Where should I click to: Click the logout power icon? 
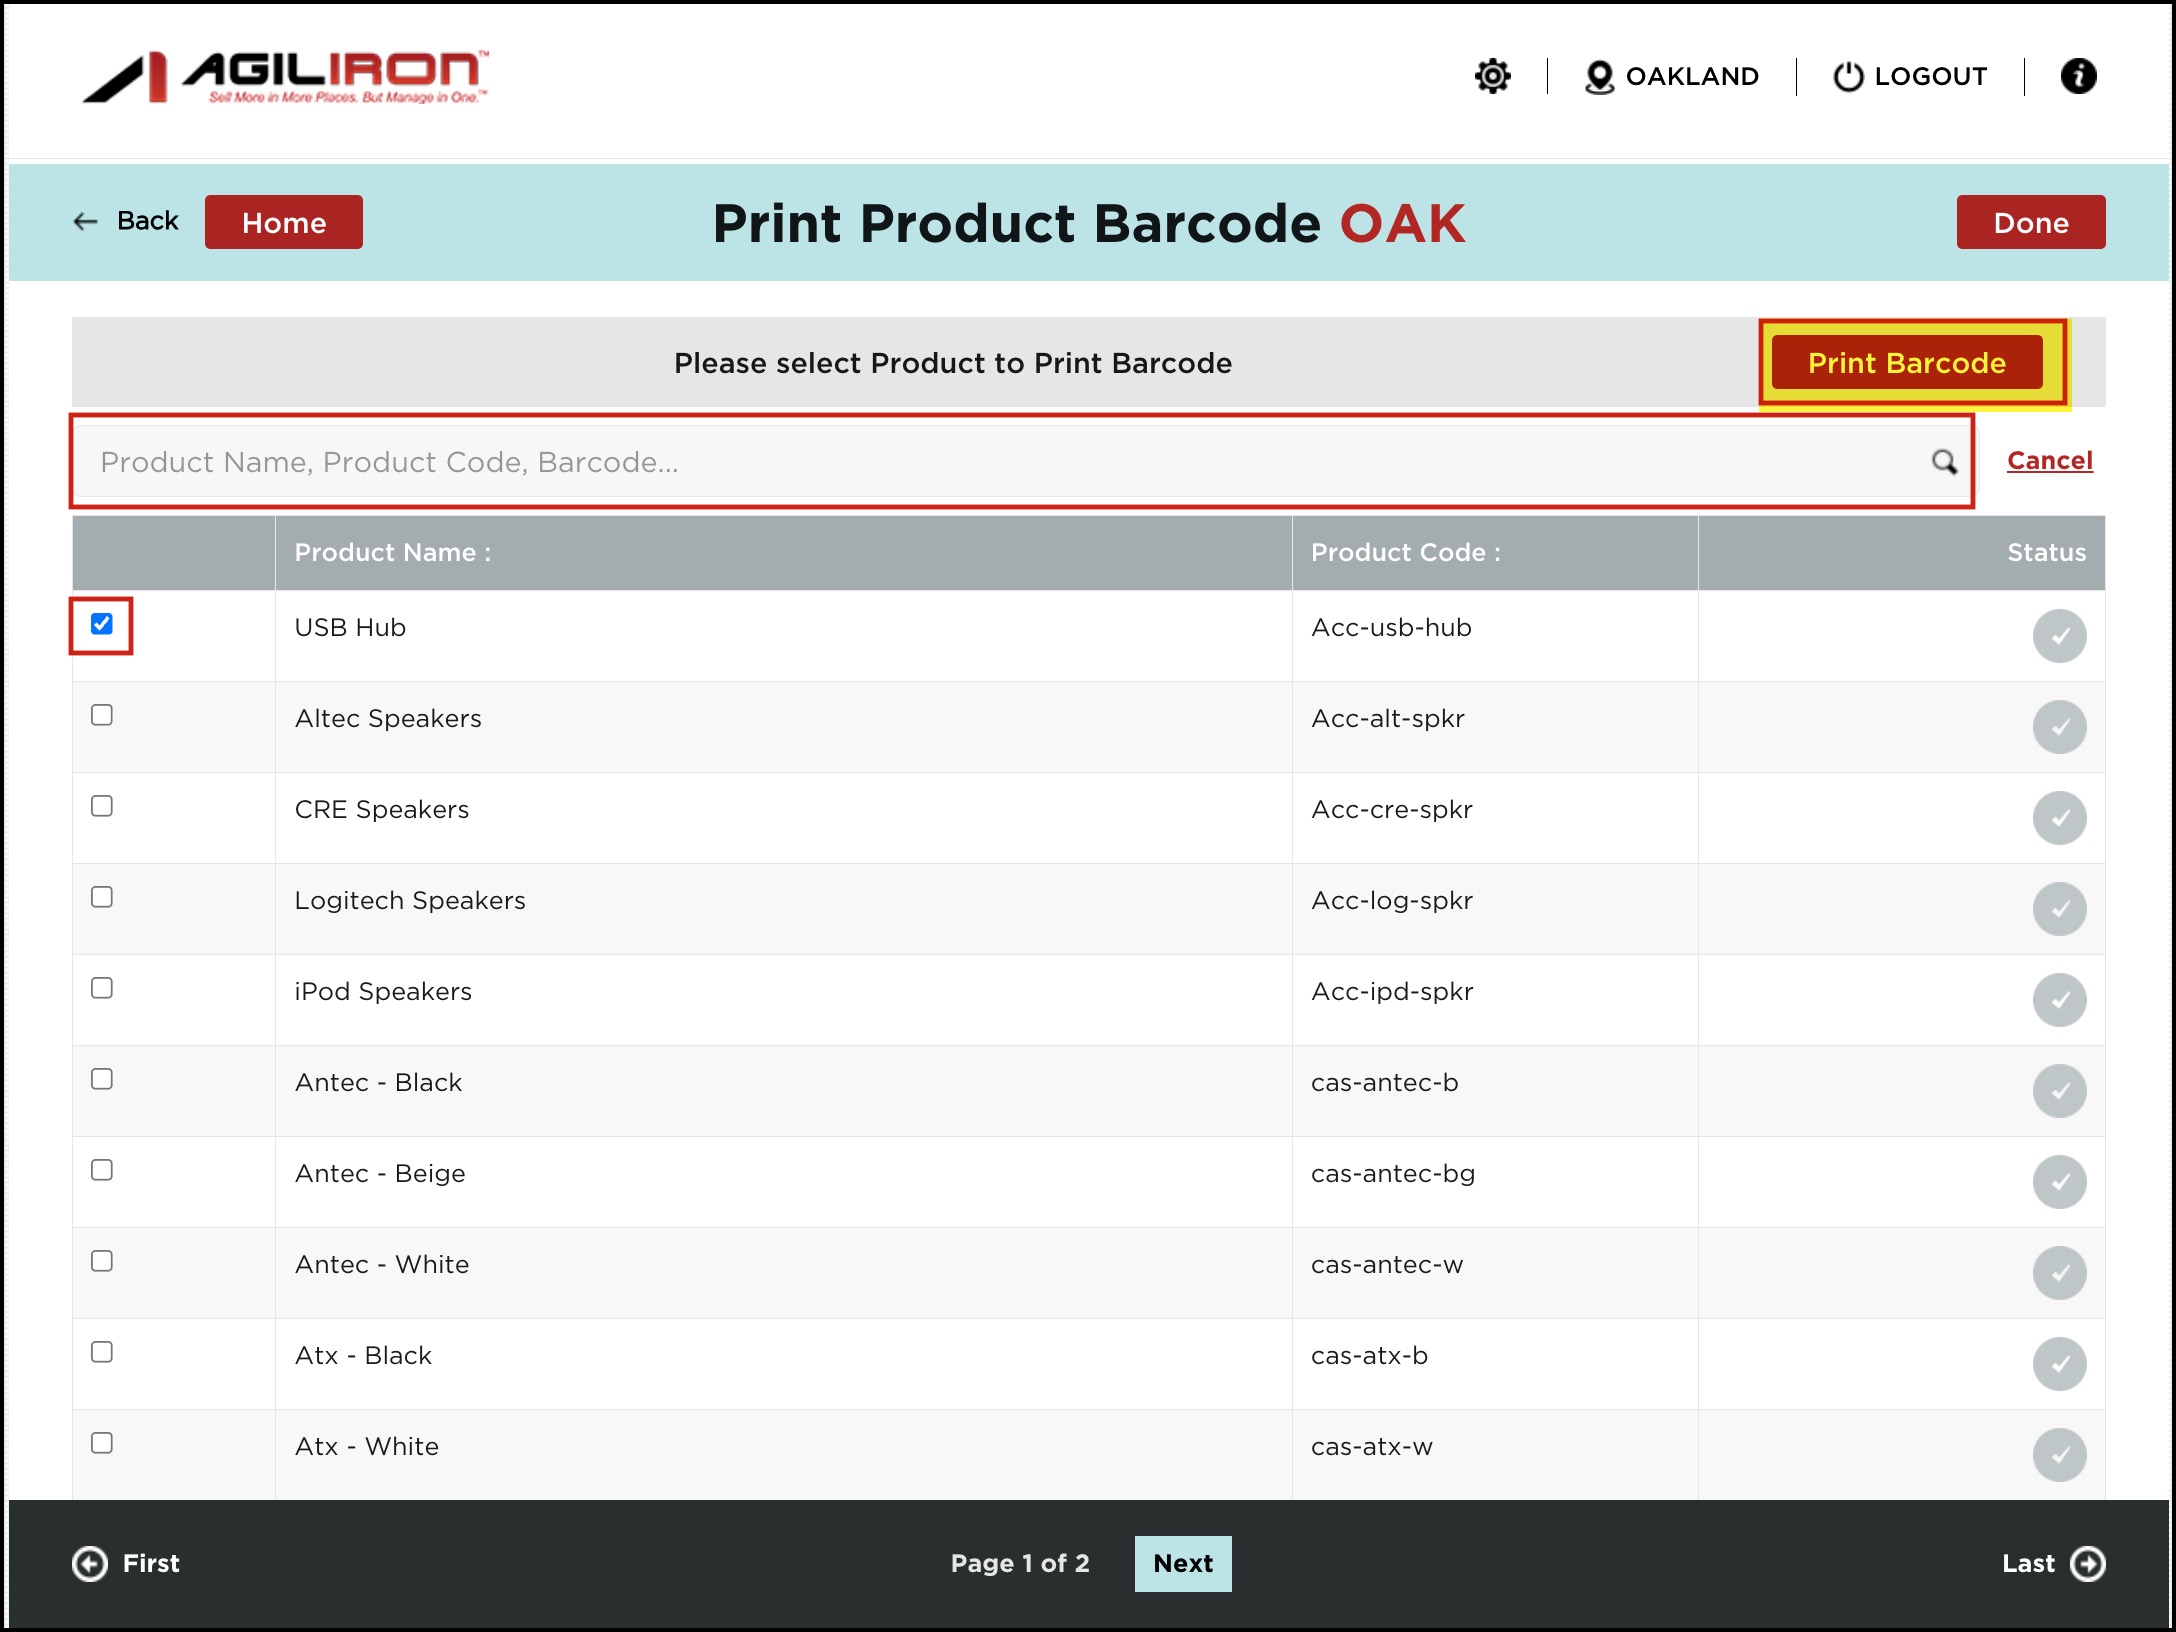tap(1848, 77)
